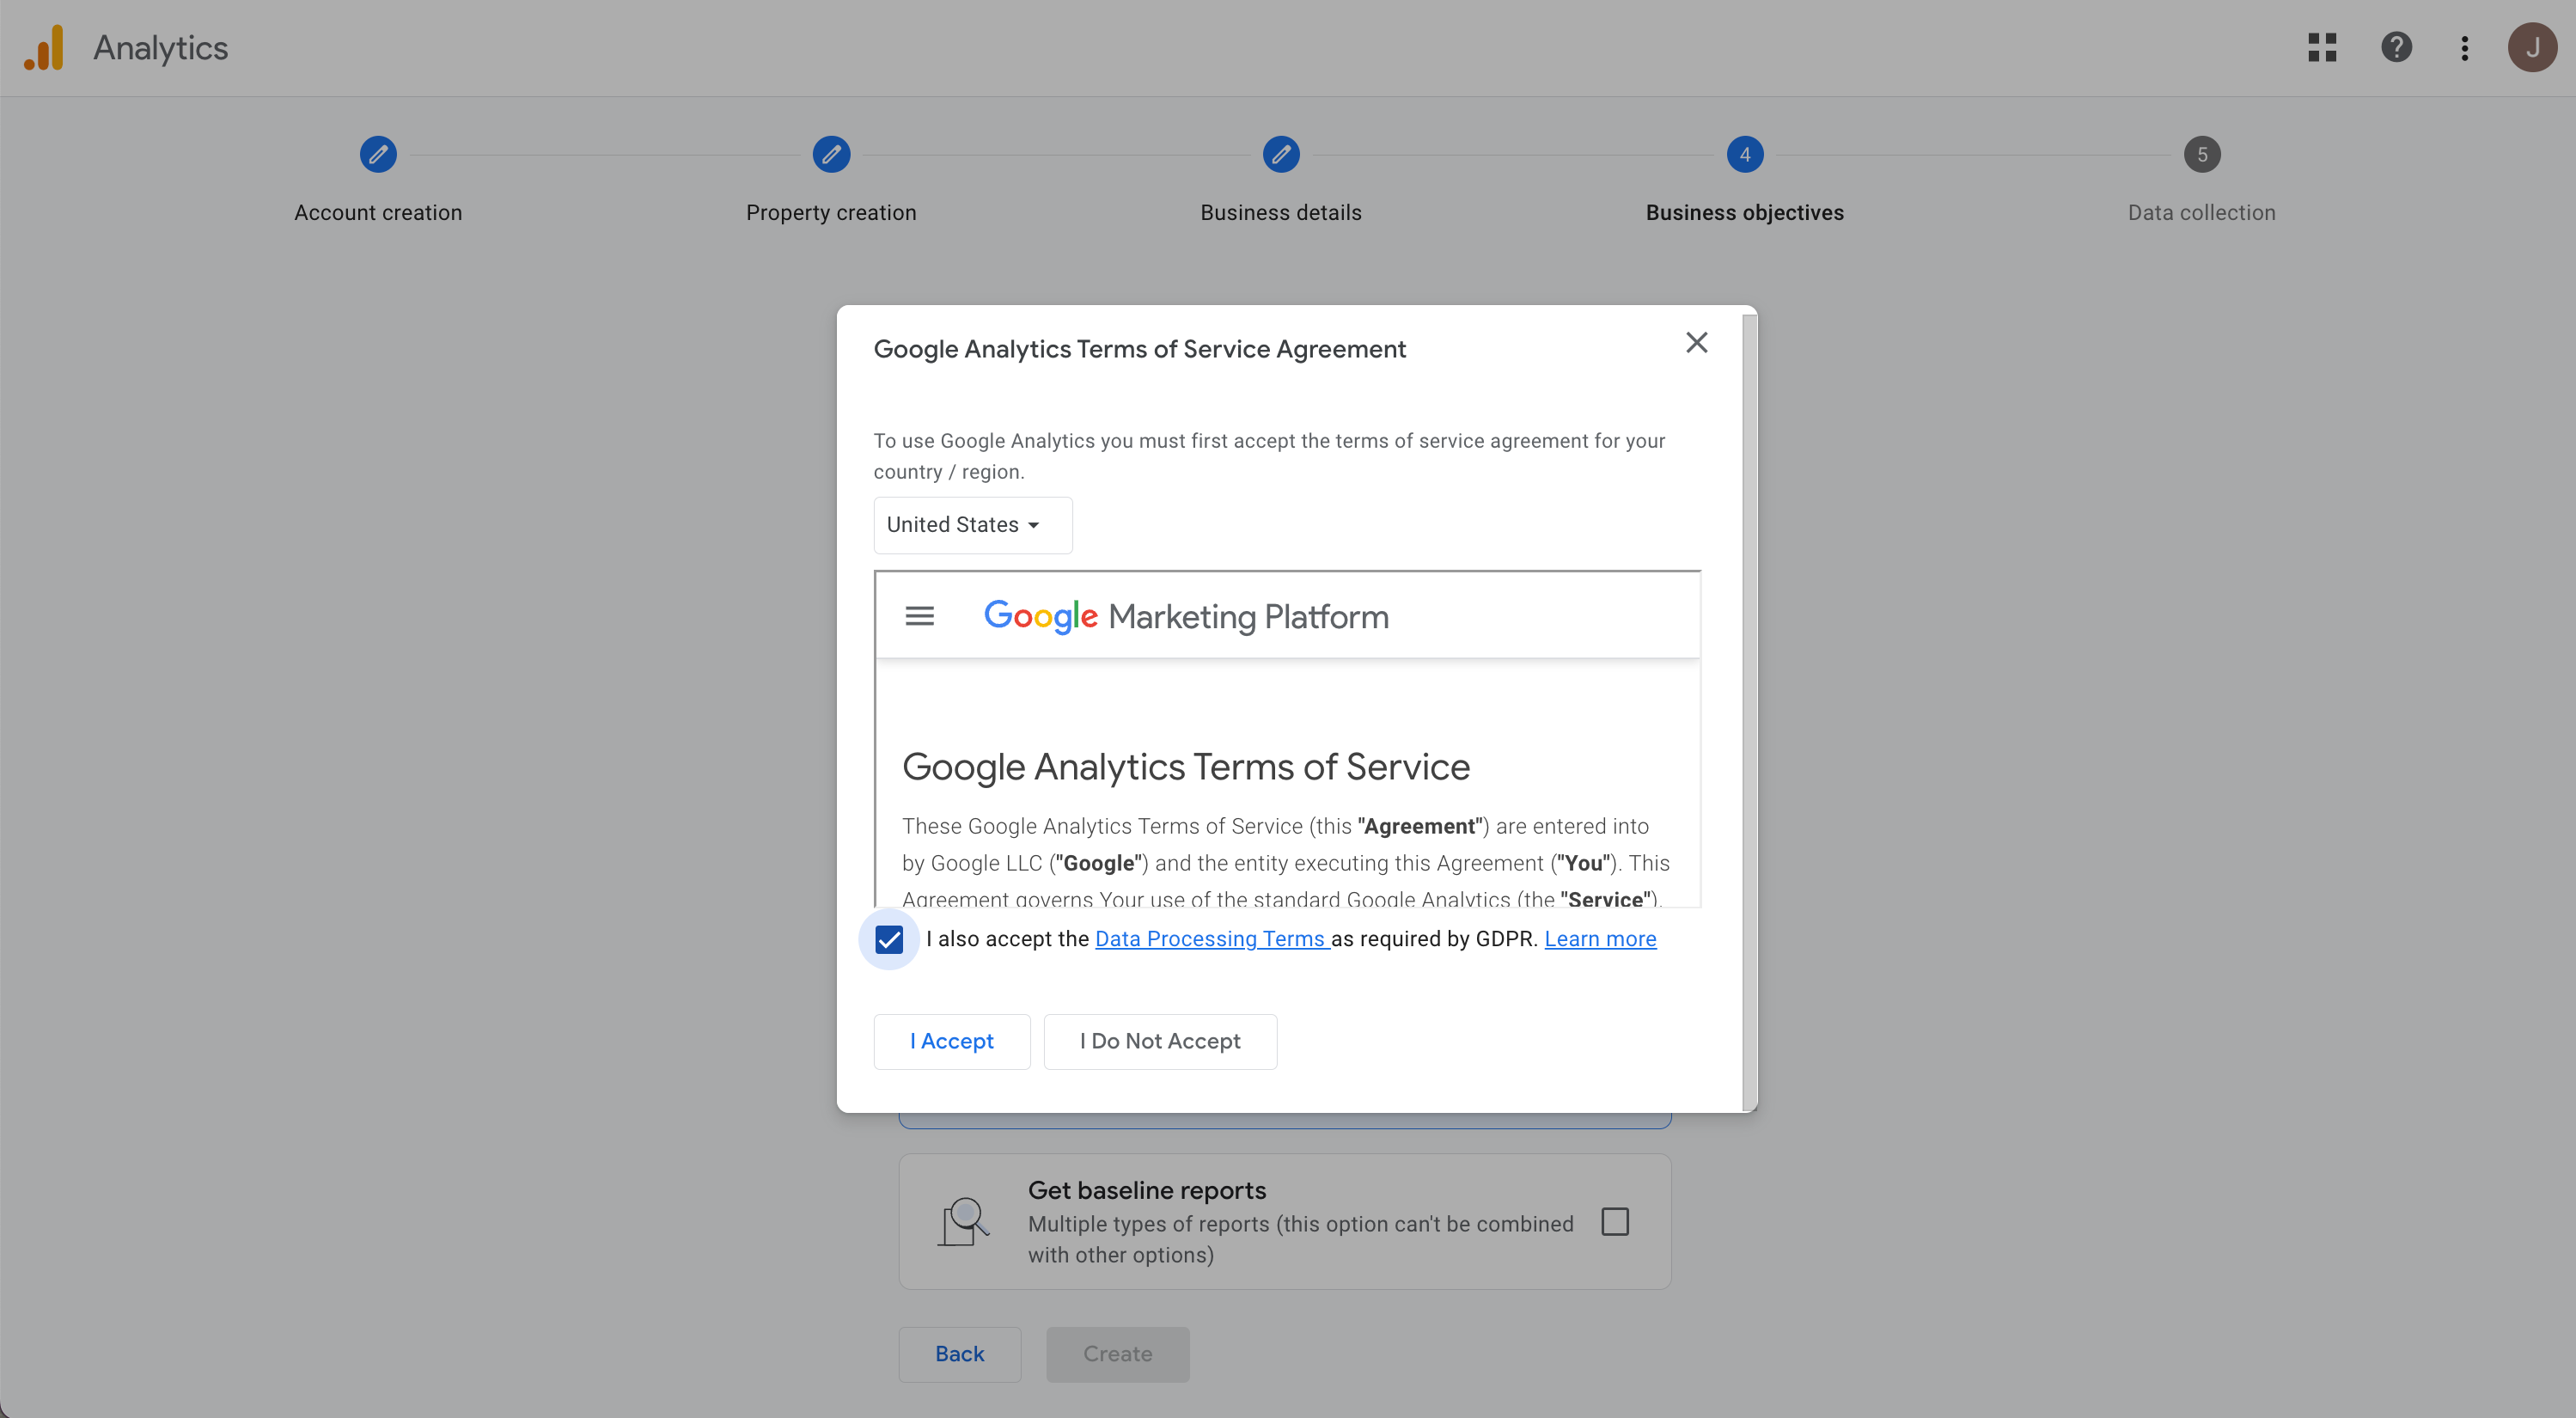Image resolution: width=2576 pixels, height=1418 pixels.
Task: Click the I Accept button
Action: (952, 1041)
